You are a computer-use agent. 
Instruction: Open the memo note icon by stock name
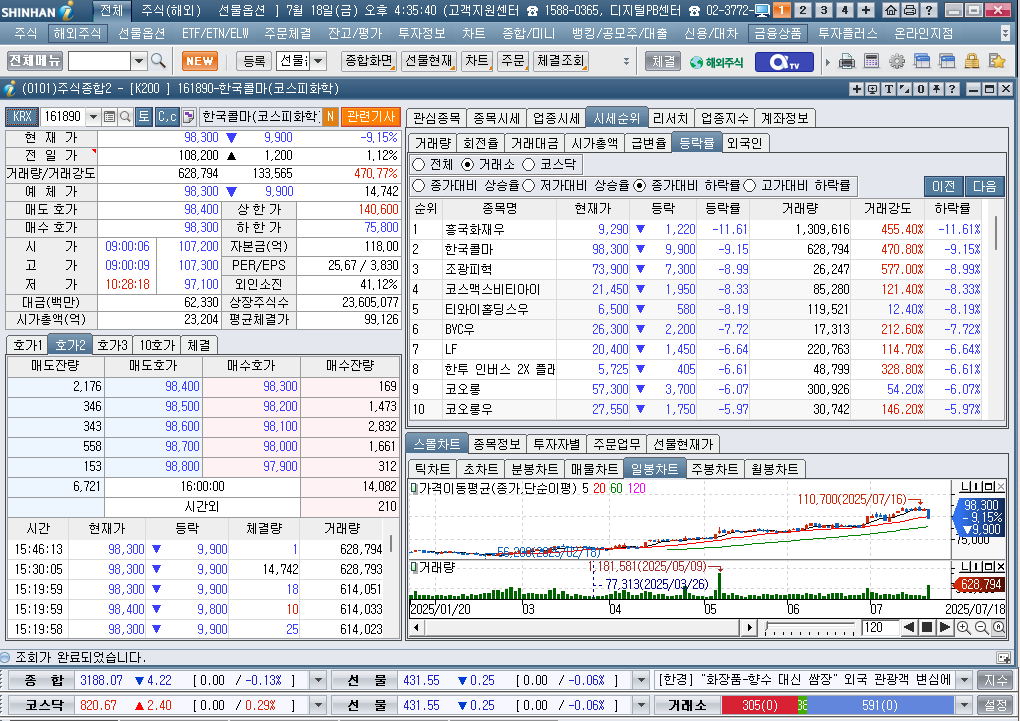click(x=189, y=116)
